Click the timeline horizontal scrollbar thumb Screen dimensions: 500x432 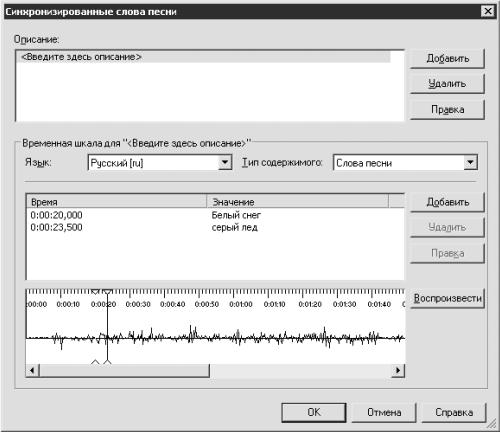[124, 370]
